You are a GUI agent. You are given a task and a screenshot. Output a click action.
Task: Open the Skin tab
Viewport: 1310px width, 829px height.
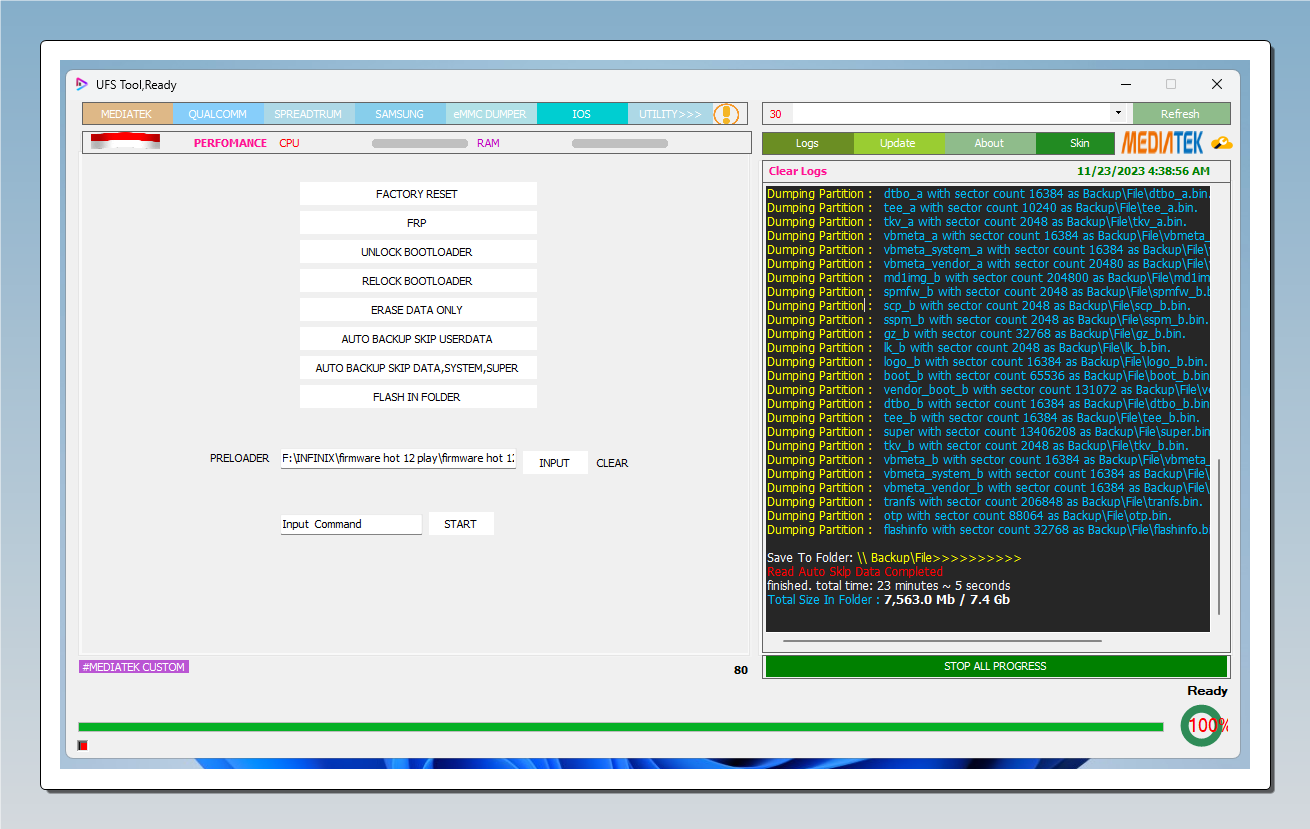pyautogui.click(x=1076, y=143)
